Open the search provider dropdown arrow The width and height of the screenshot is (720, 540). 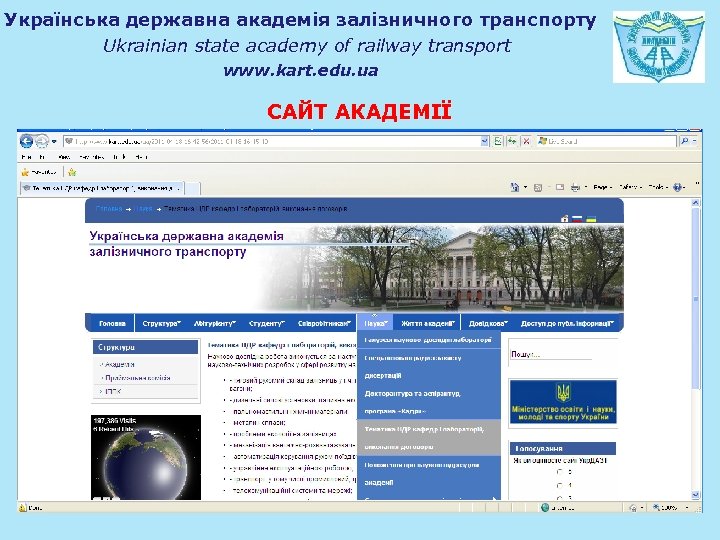695,141
